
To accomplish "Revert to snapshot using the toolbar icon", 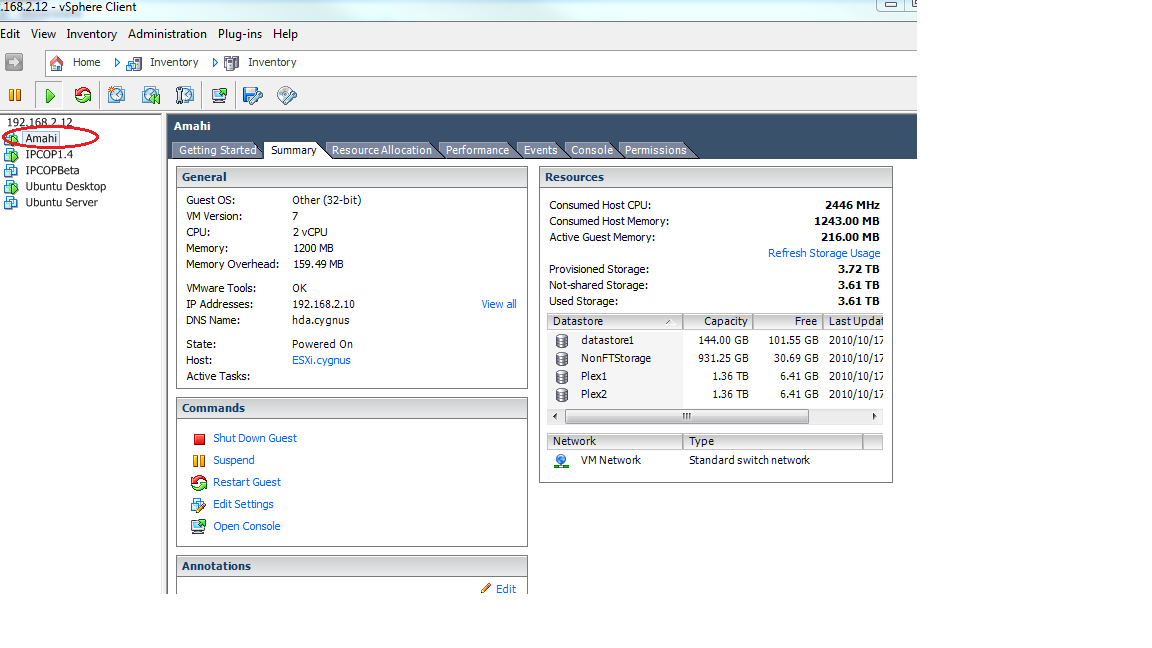I will point(151,95).
